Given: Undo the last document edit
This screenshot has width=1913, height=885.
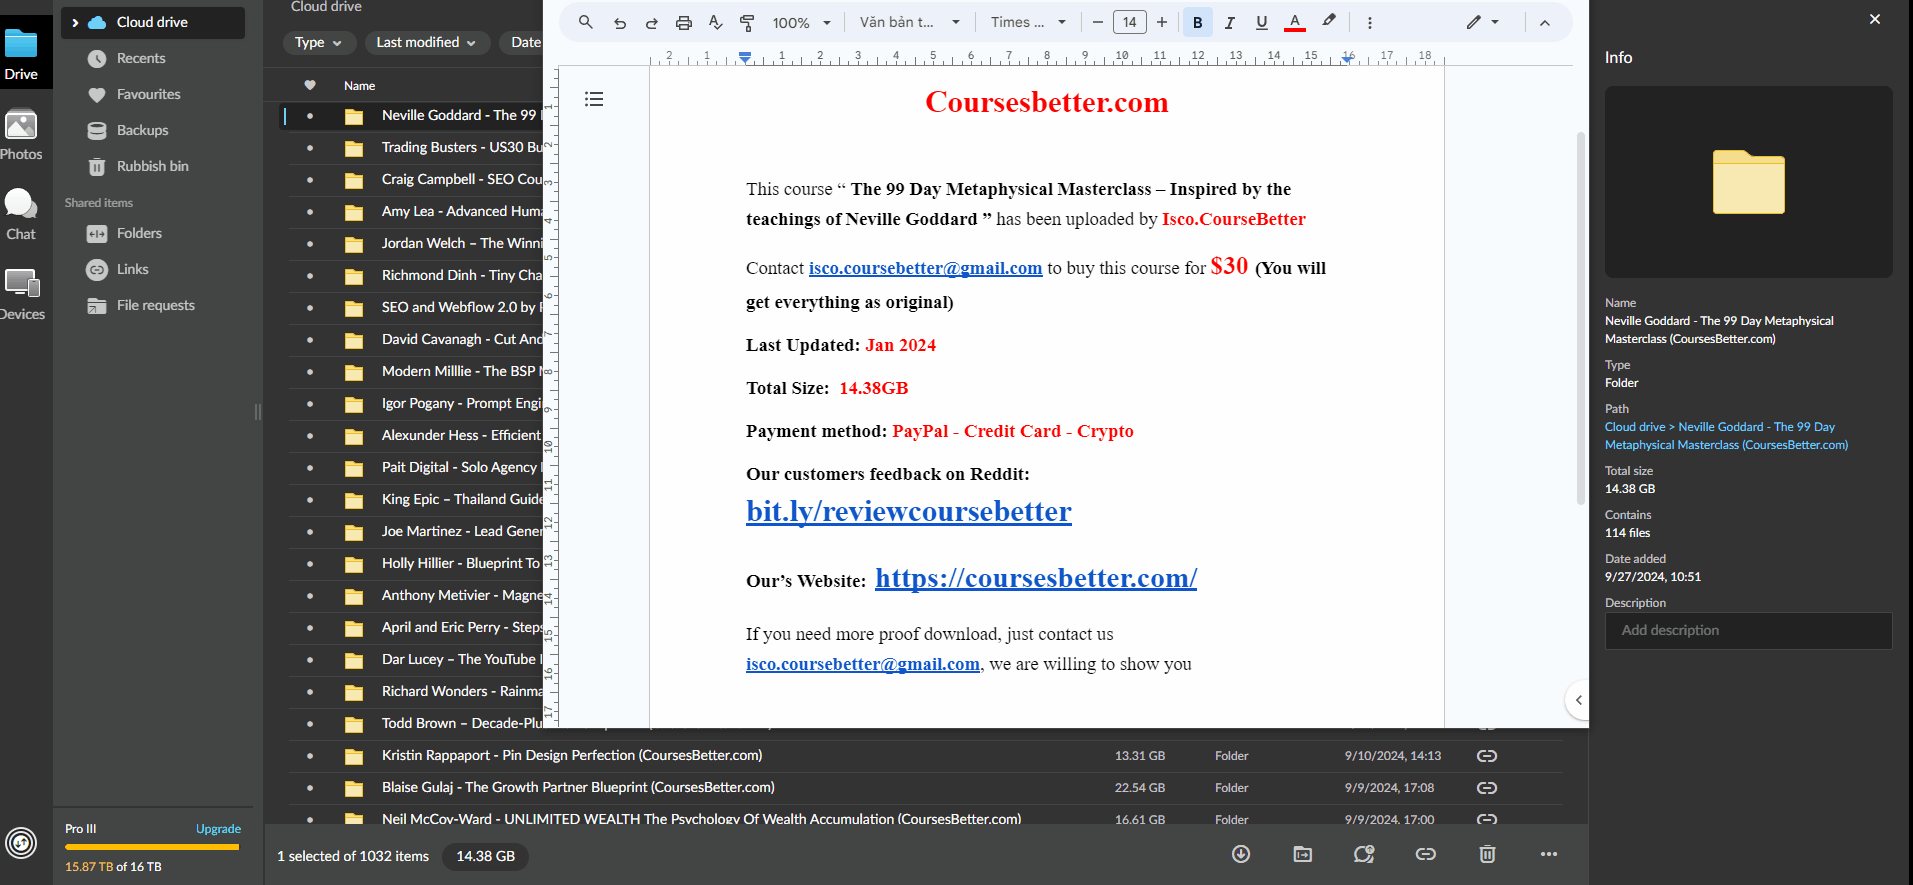Looking at the screenshot, I should 620,23.
